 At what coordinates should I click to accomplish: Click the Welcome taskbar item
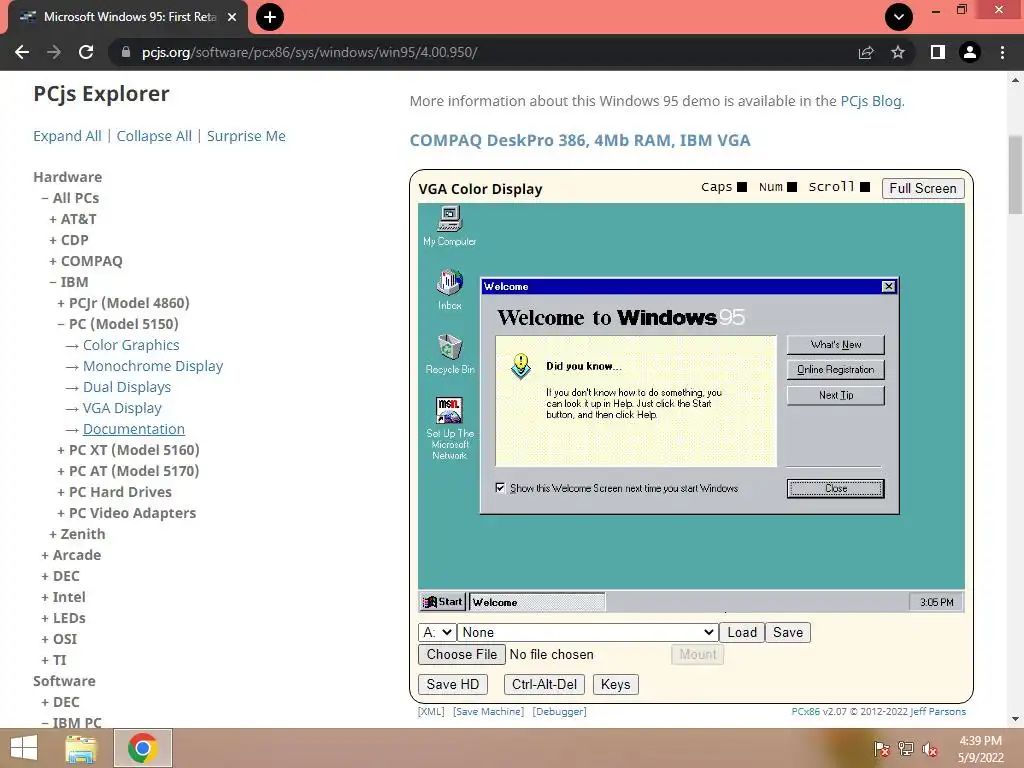coord(537,601)
